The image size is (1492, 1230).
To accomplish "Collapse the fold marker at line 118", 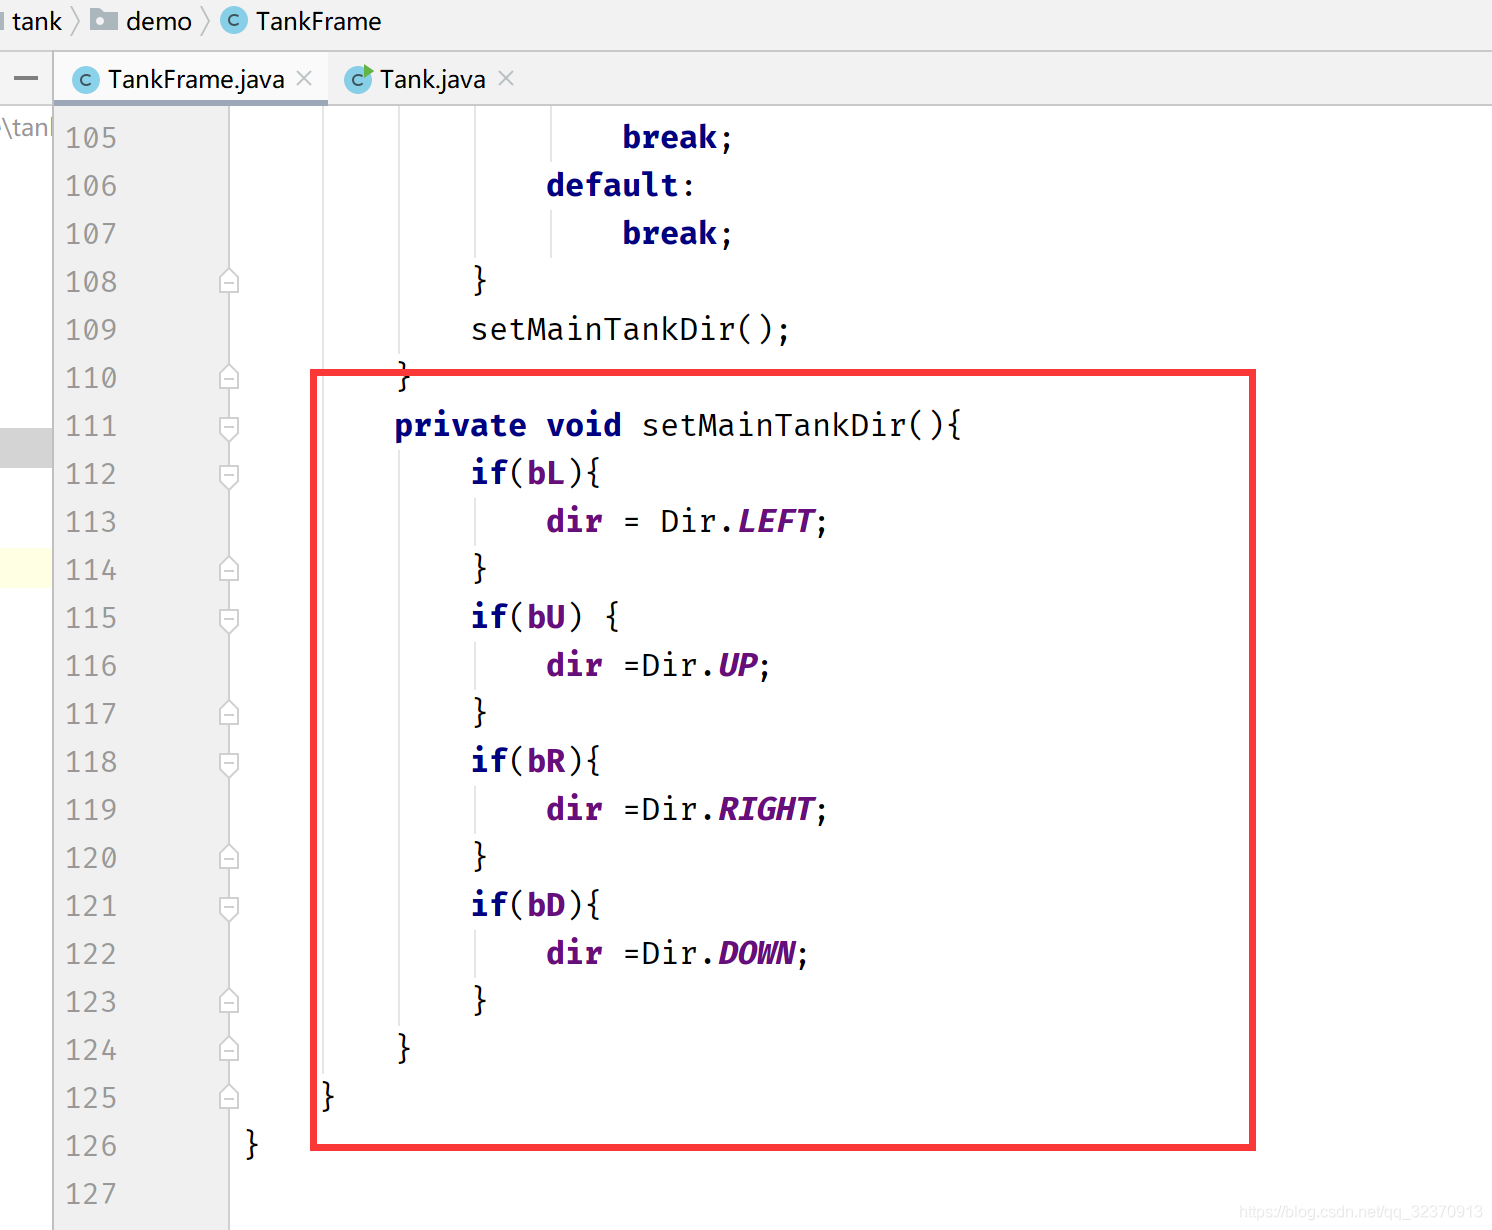I will click(229, 764).
